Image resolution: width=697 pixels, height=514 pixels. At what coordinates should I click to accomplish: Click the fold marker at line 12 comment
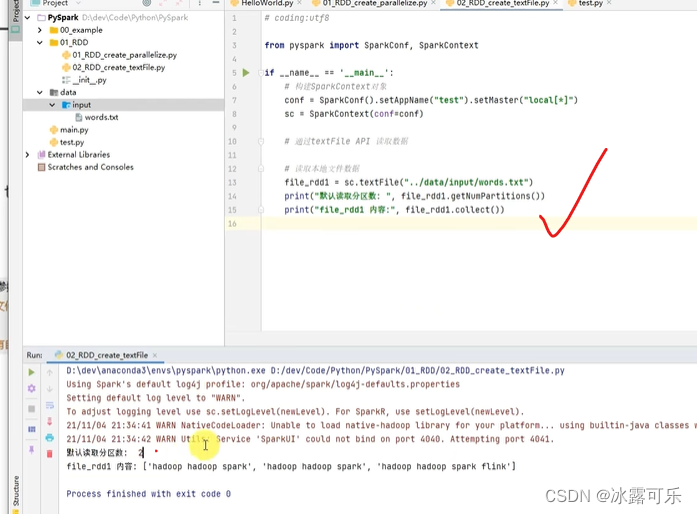(x=261, y=169)
